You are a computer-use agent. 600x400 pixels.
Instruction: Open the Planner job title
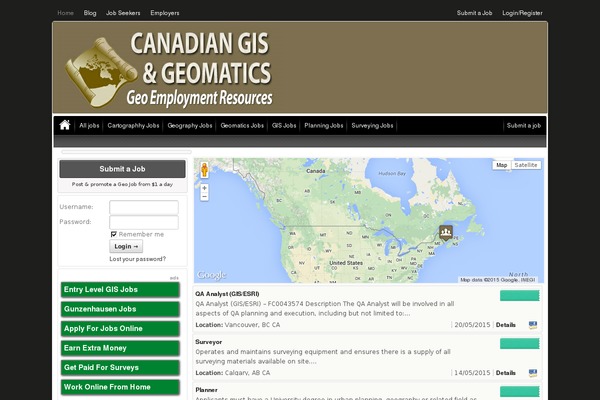click(x=206, y=390)
